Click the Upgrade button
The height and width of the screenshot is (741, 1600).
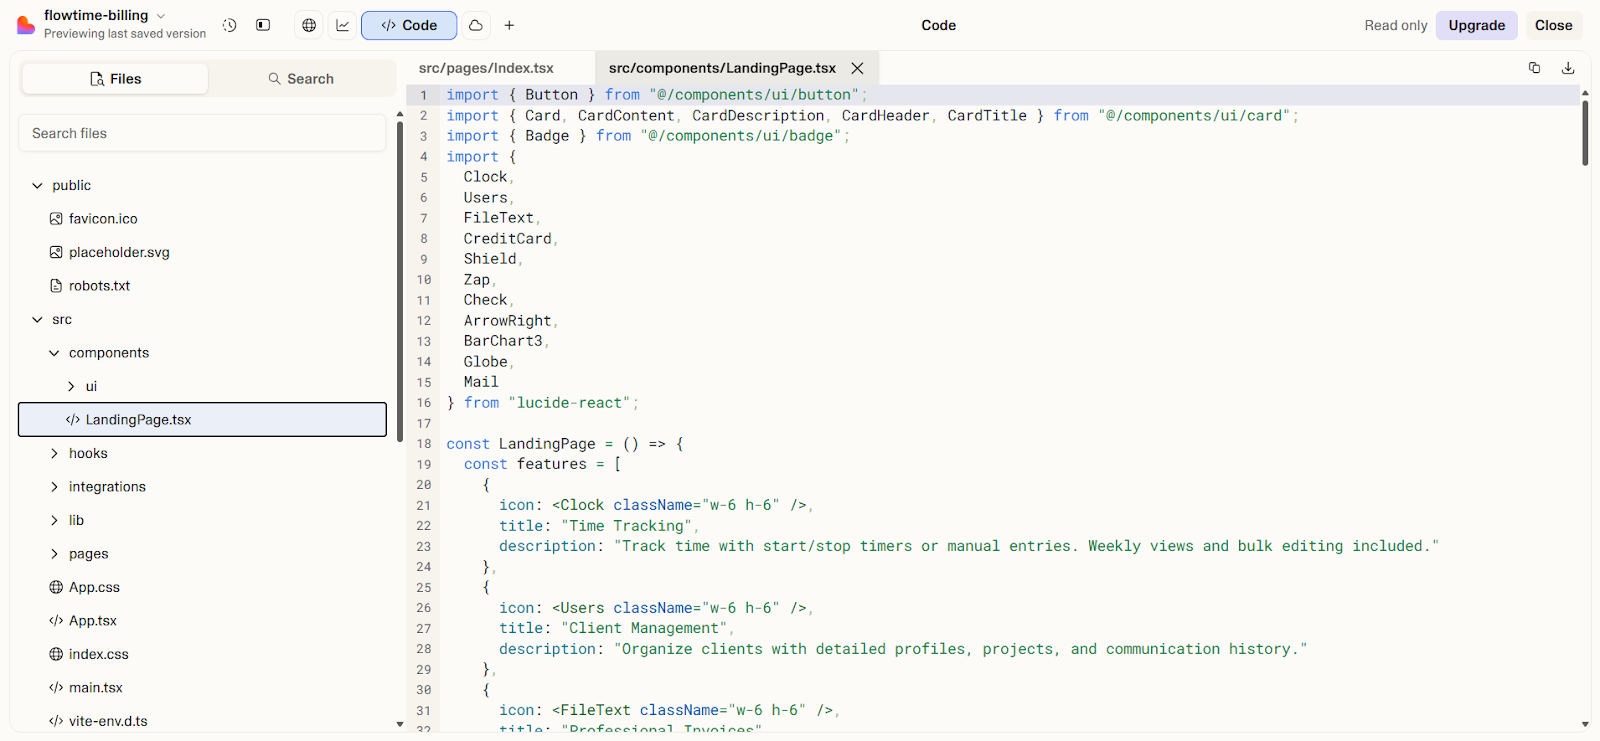click(x=1477, y=25)
